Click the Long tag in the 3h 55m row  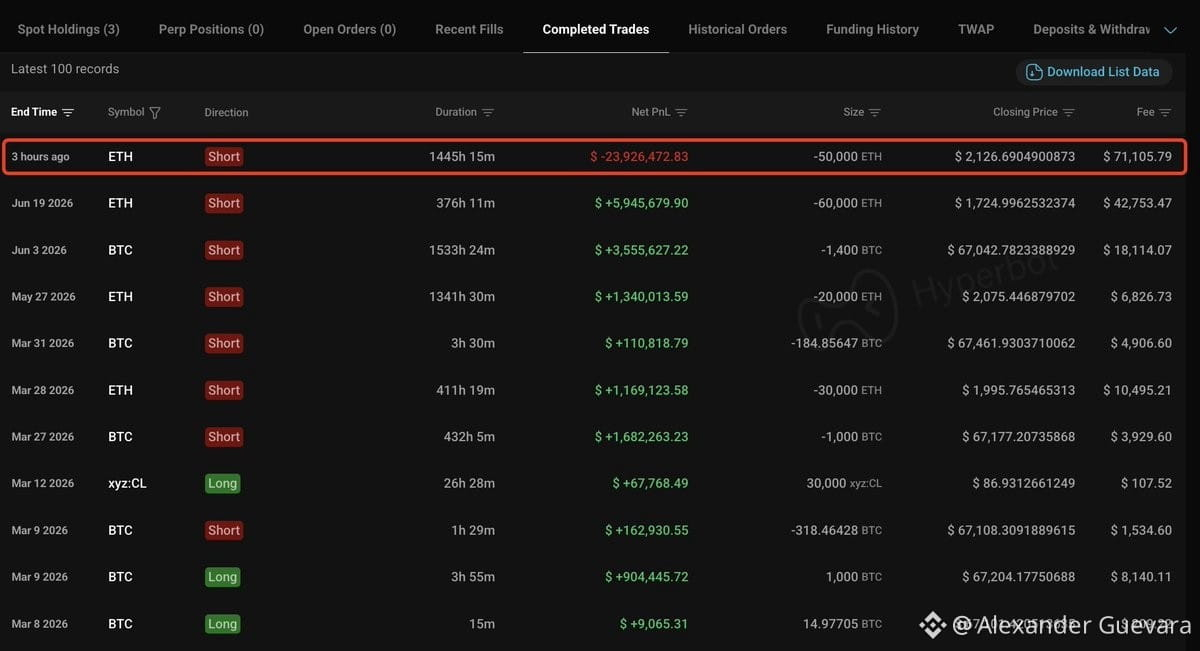tap(222, 577)
